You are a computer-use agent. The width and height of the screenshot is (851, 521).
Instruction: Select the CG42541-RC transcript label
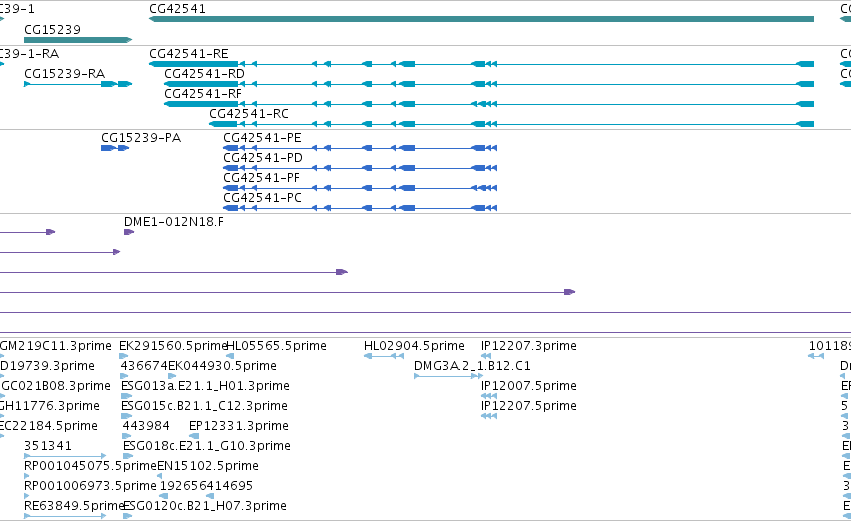pos(249,114)
